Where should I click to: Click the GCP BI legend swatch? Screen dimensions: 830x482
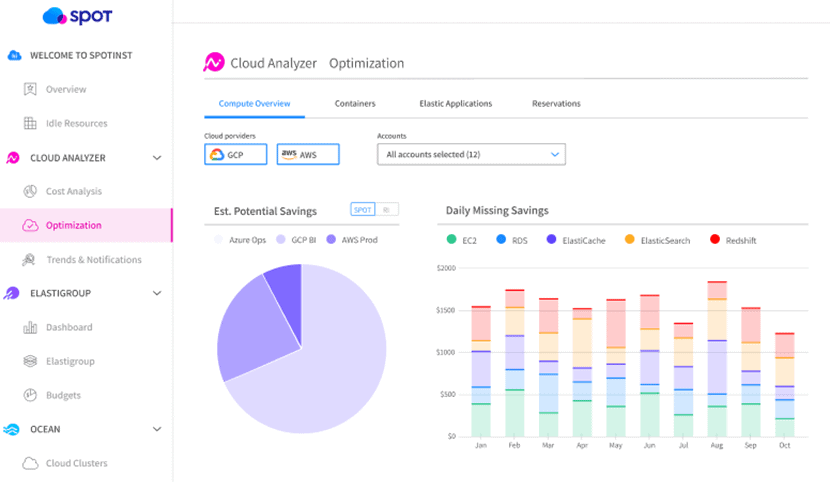point(281,240)
